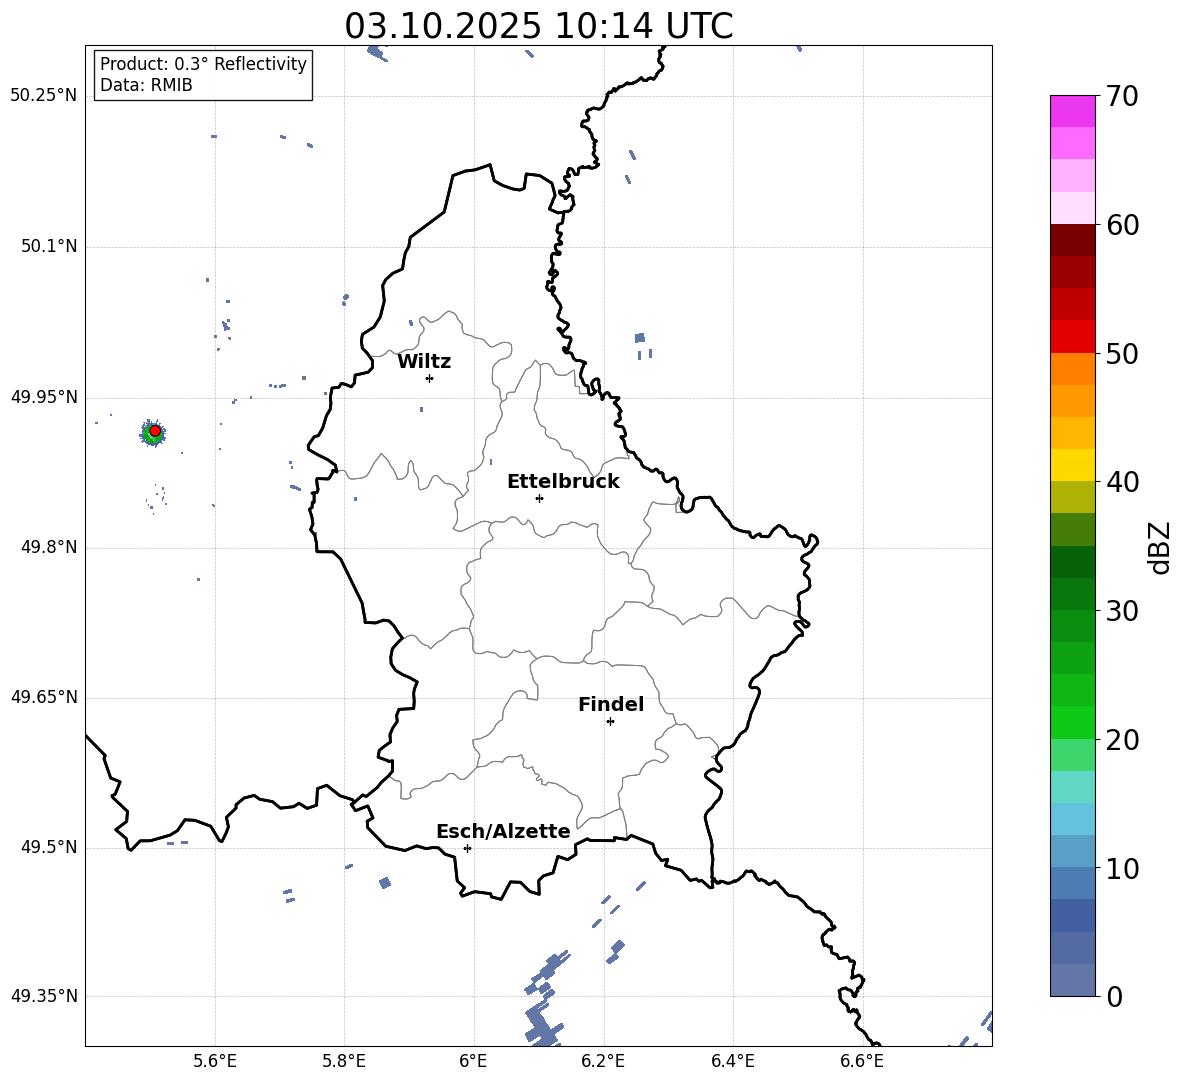Click the Esch/Alzette label text

tap(503, 832)
